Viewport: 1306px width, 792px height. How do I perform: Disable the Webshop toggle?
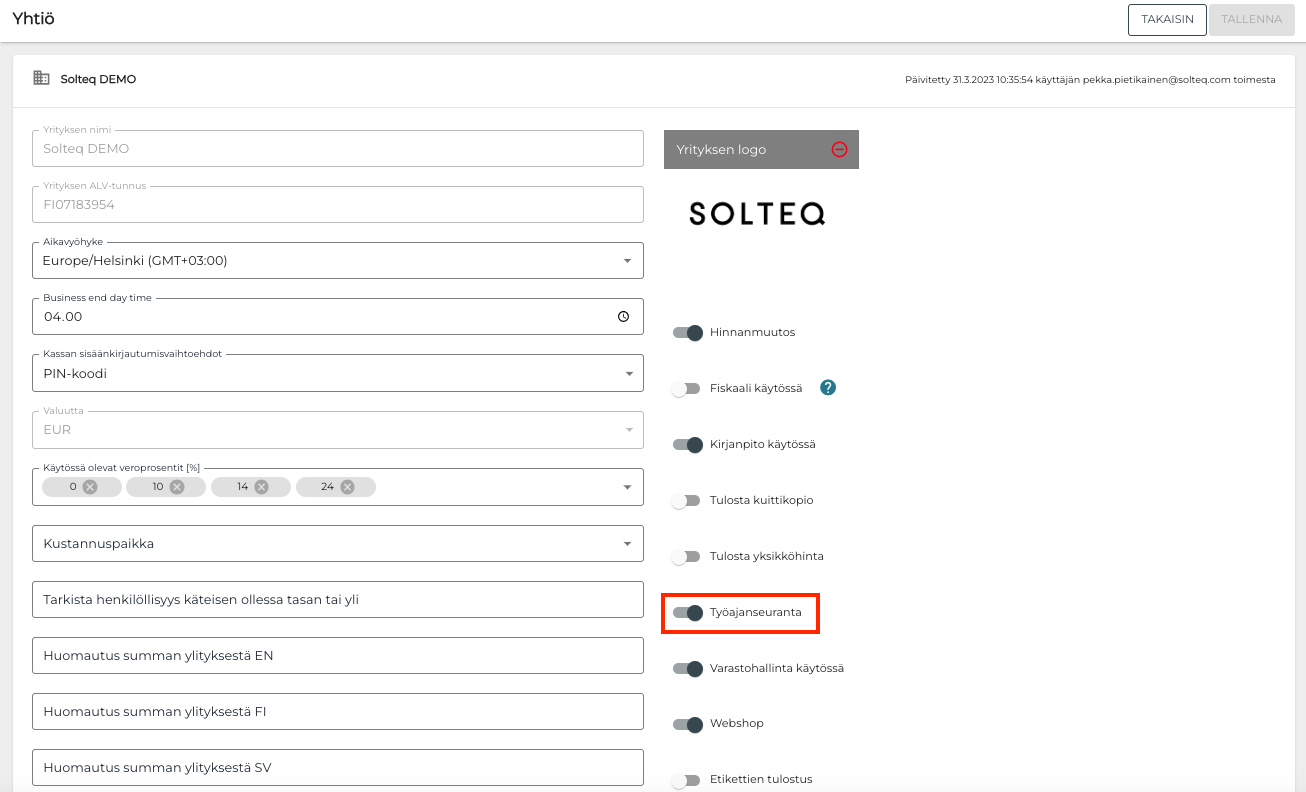tap(688, 724)
